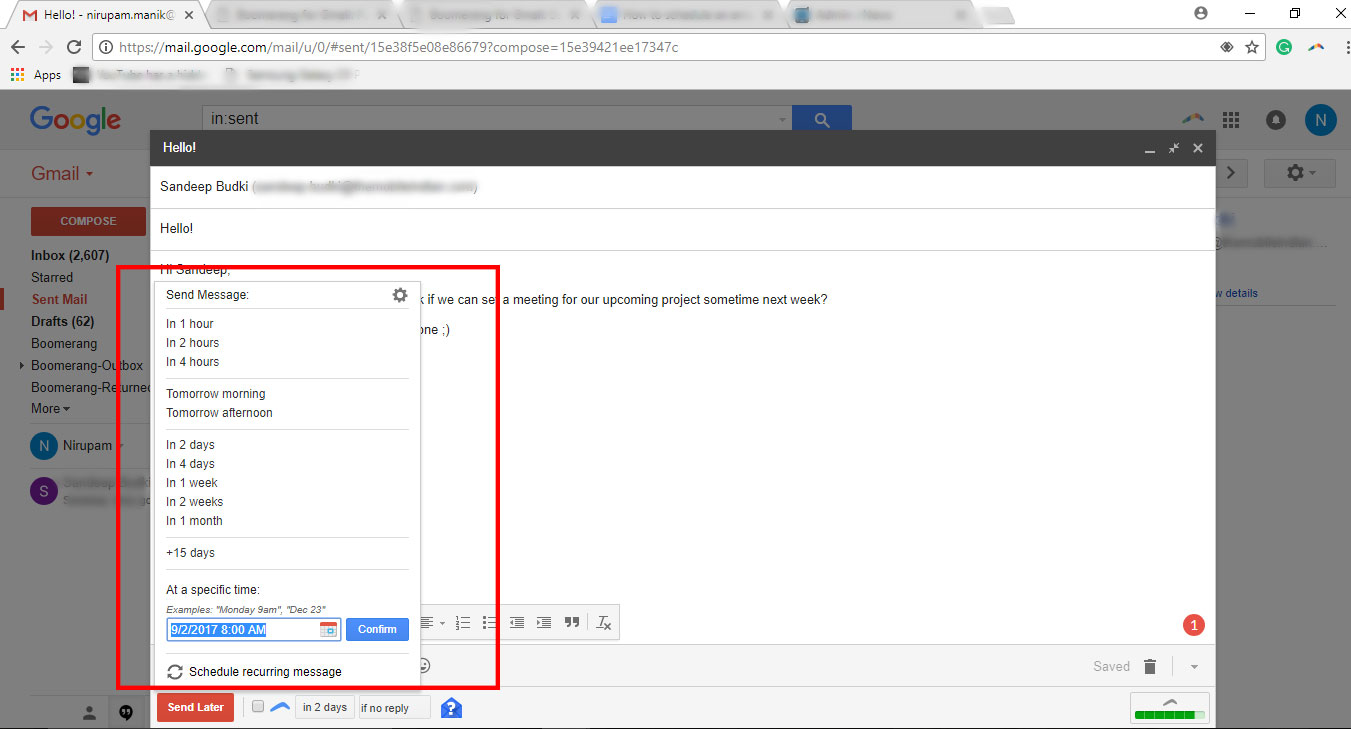1351x729 pixels.
Task: Open Boomerang send-later settings gear
Action: [400, 295]
